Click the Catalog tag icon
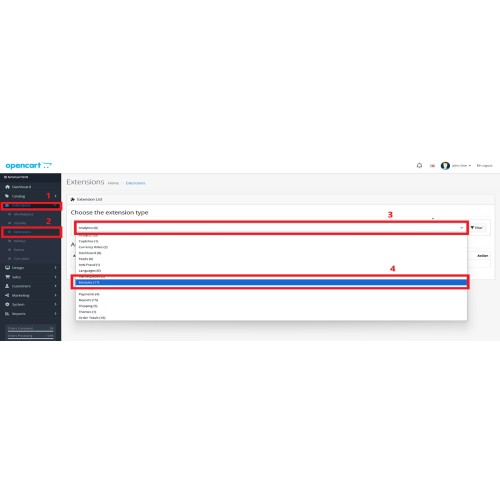 (x=7, y=196)
